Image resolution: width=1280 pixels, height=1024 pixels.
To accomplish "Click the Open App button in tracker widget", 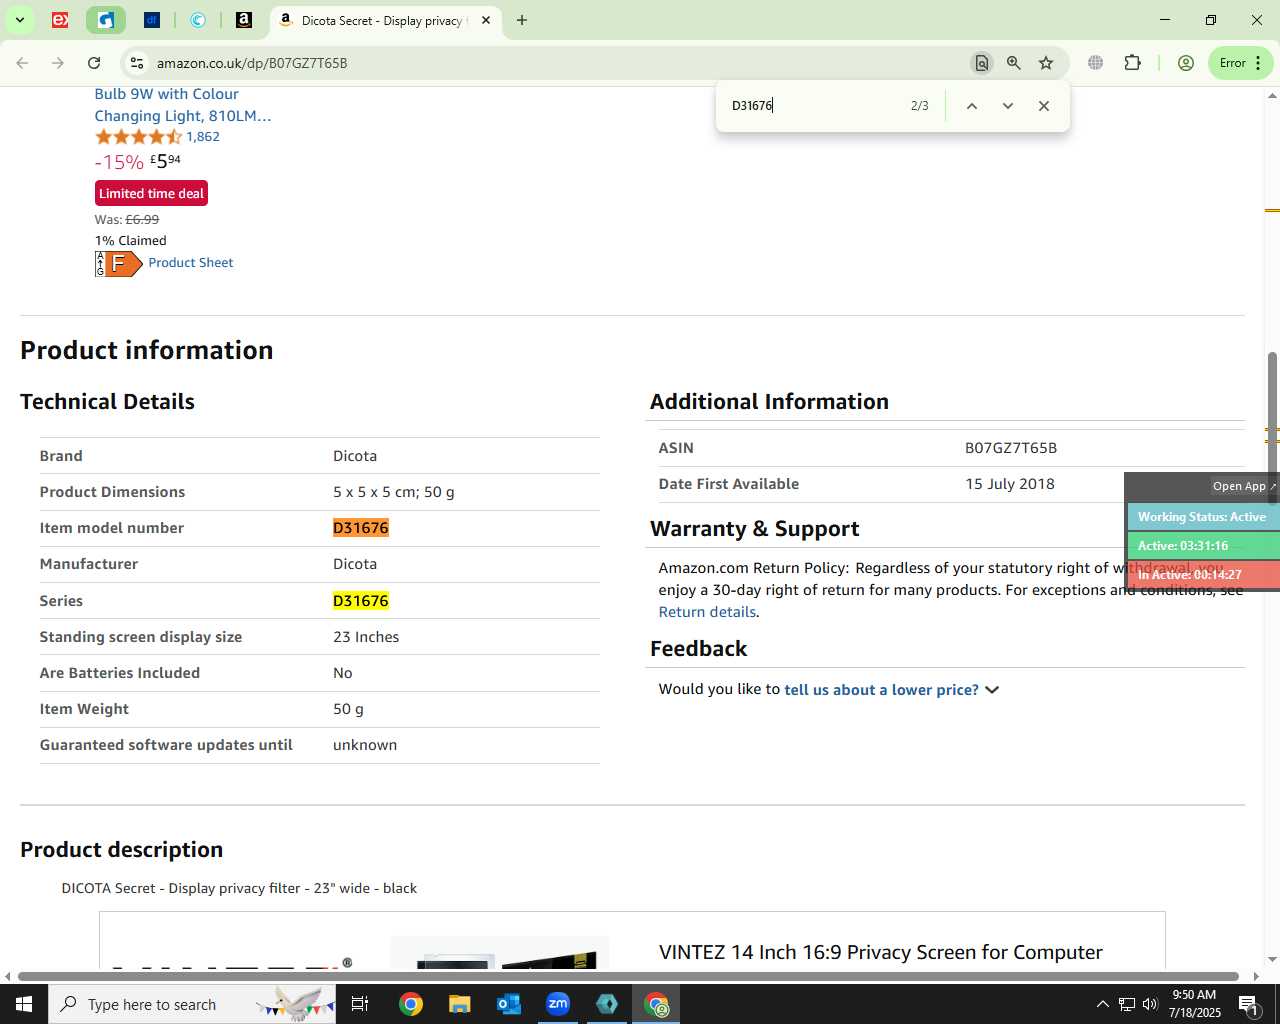I will [1244, 486].
